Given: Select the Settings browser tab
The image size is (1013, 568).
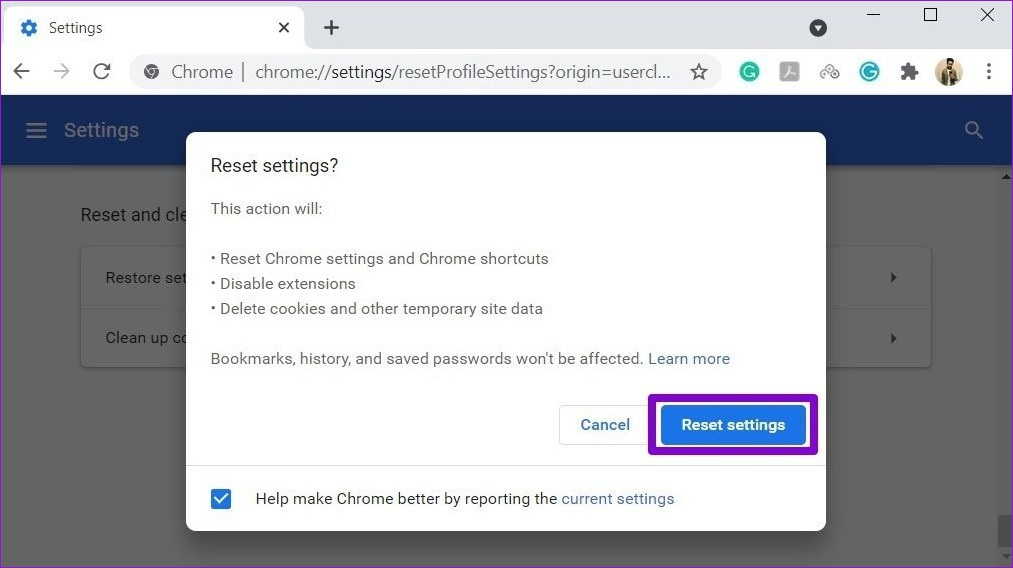Looking at the screenshot, I should (153, 28).
